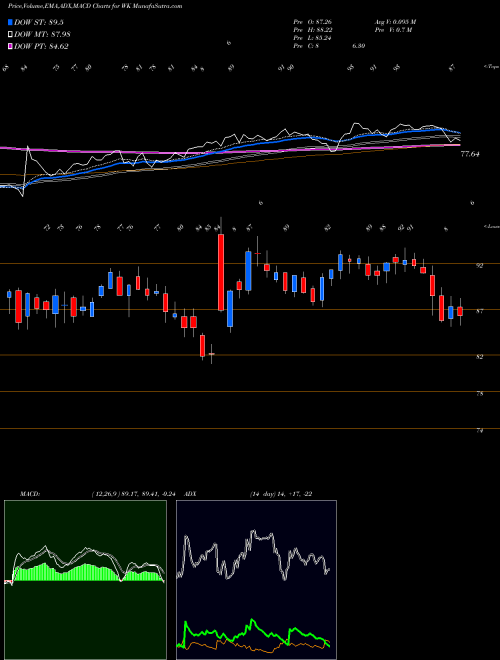500x660 pixels.
Task: Click the 'Pre O: 87.26' value
Action: click(x=314, y=22)
